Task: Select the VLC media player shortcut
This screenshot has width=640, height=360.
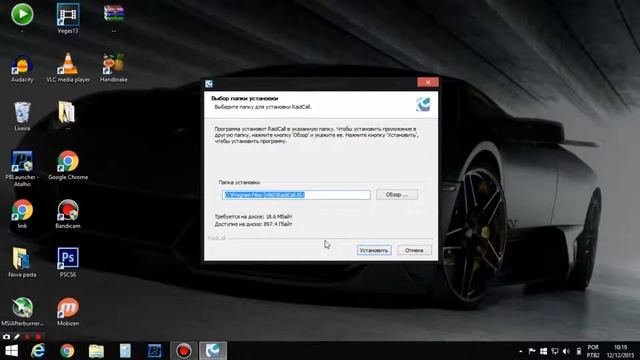Action: [68, 68]
